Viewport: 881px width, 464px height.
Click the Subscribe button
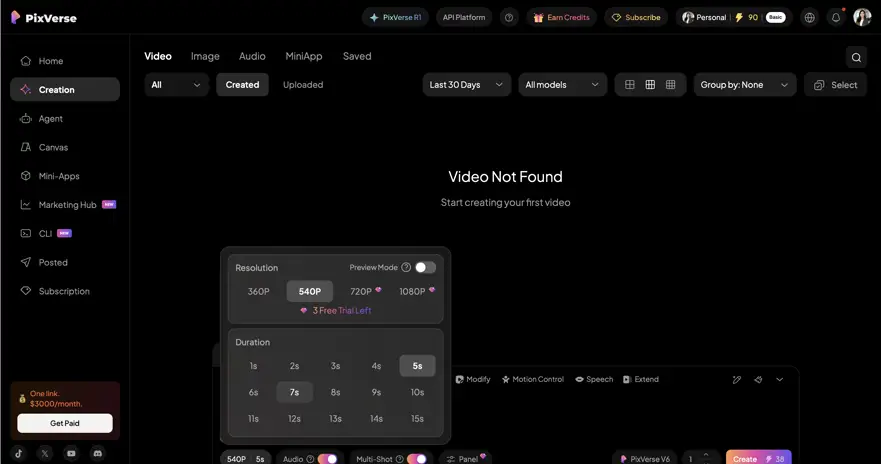pos(636,17)
